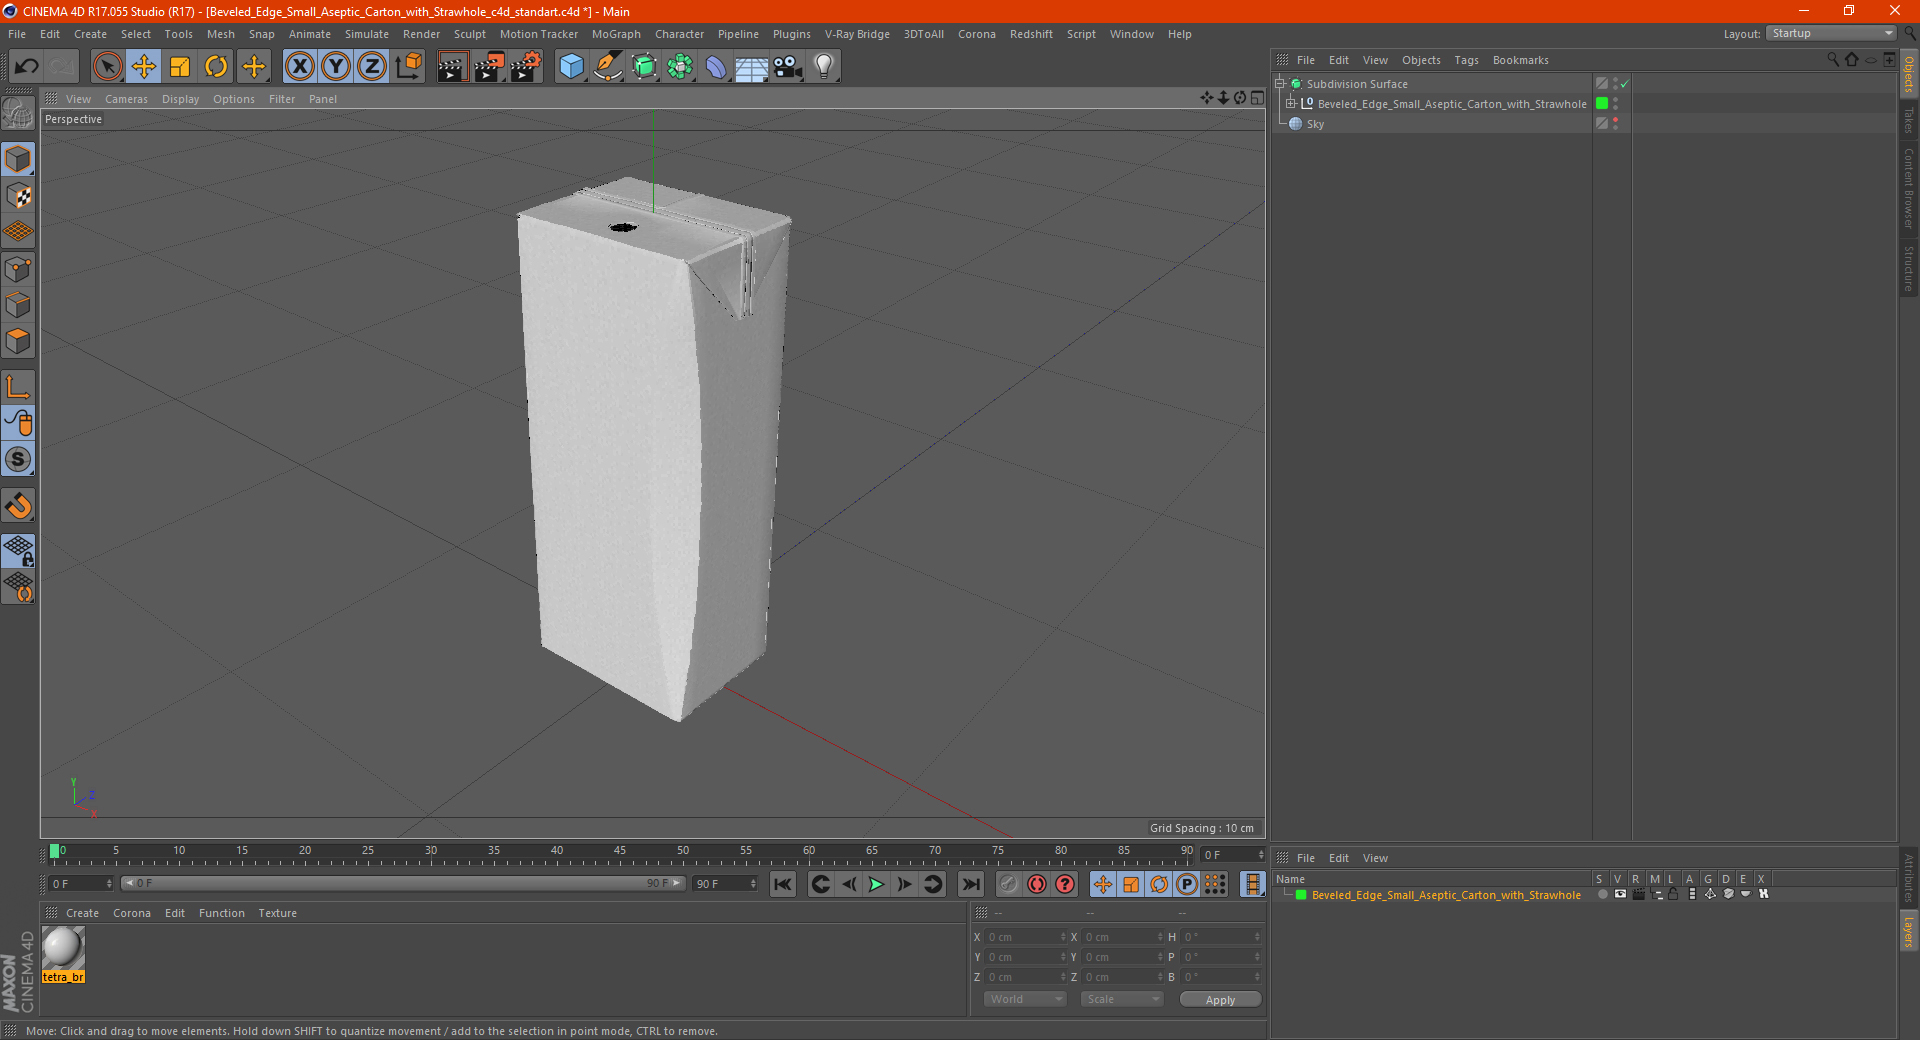Add a Cube primitive object
1920x1040 pixels.
[x=571, y=67]
